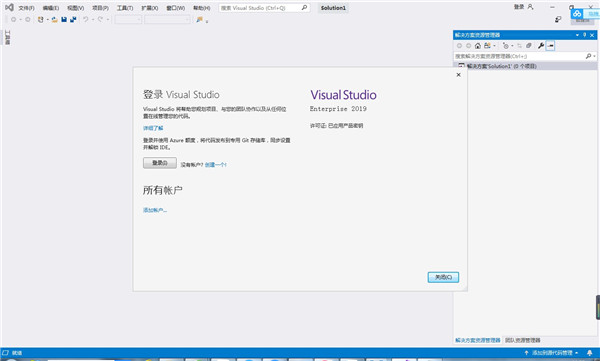Open Solution Explorer window options dropdown

coord(577,35)
